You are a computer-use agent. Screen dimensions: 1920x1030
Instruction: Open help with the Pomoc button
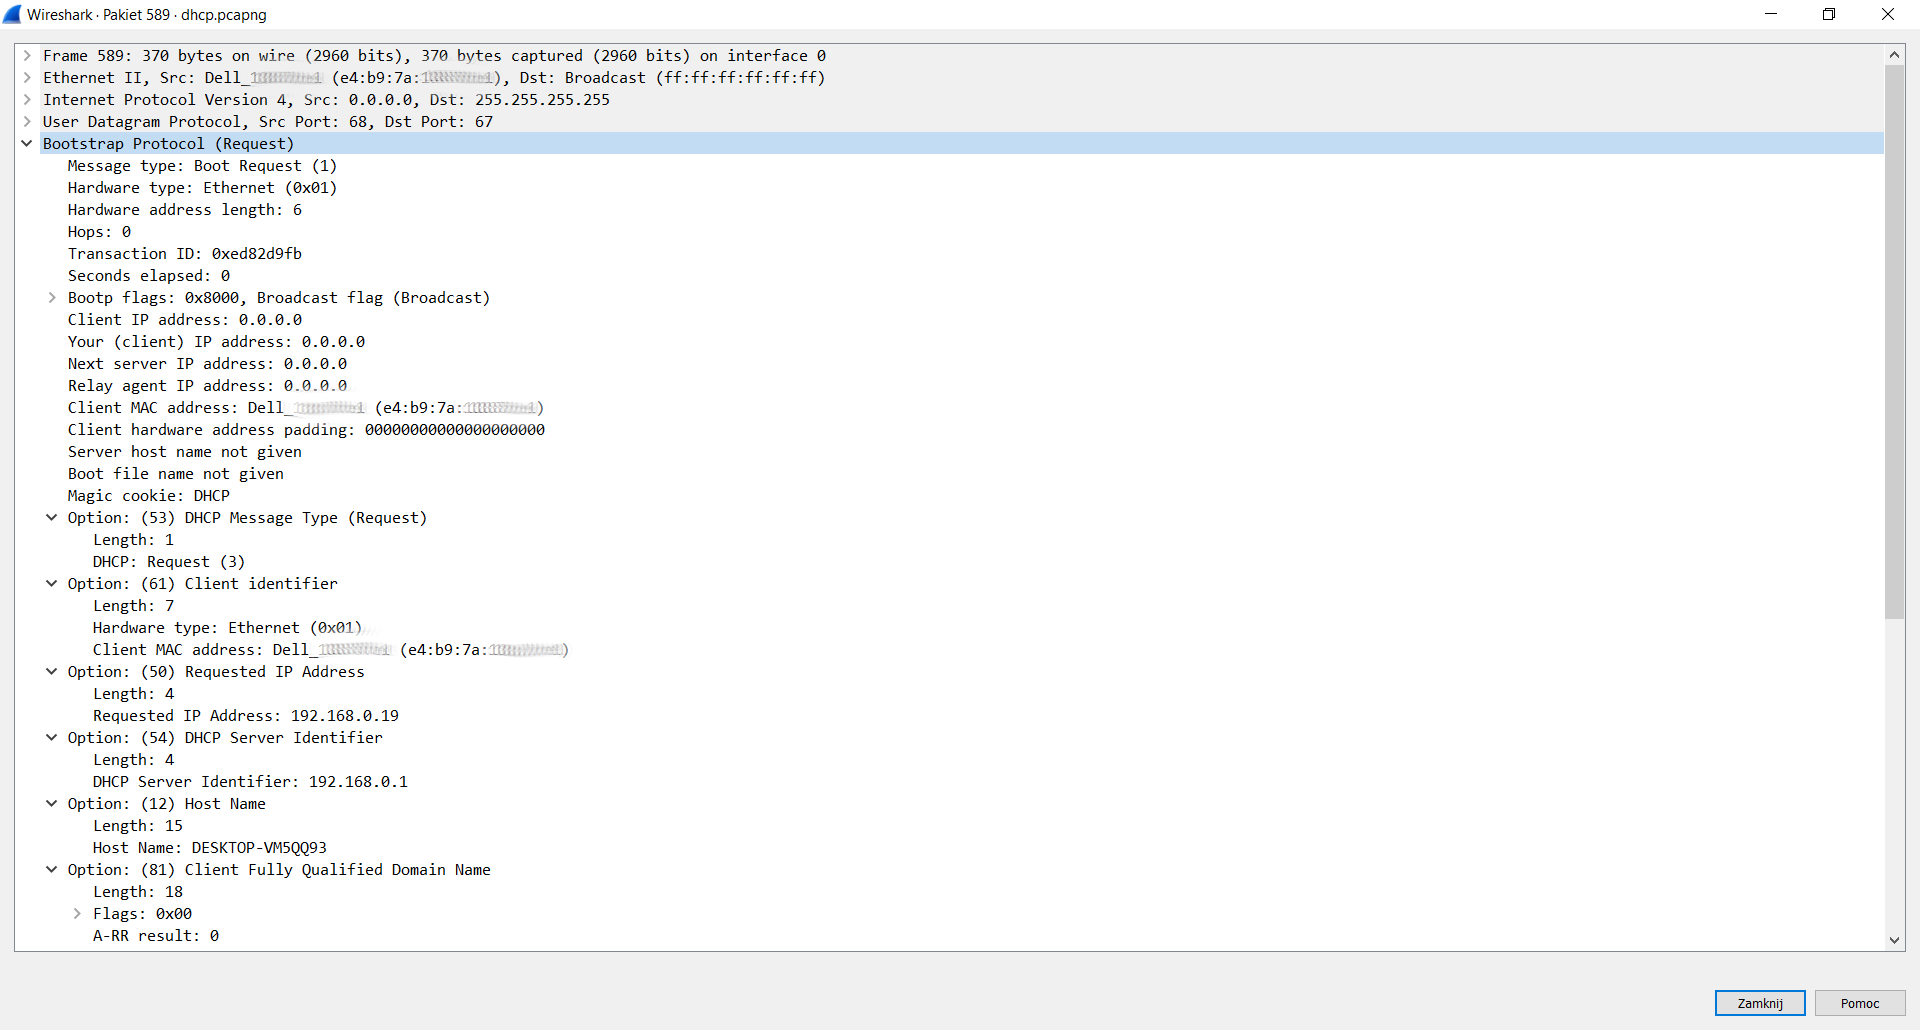[x=1860, y=1003]
